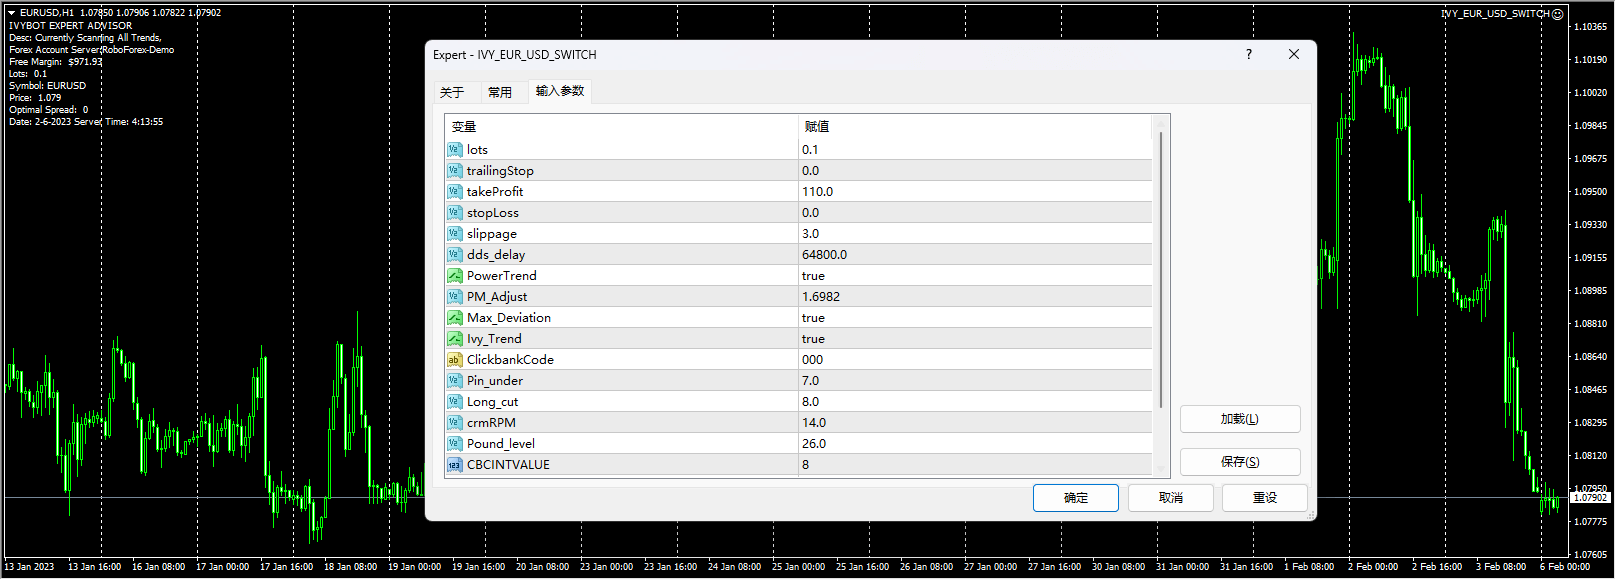This screenshot has height=580, width=1616.
Task: Click the 确定 button
Action: click(1076, 498)
